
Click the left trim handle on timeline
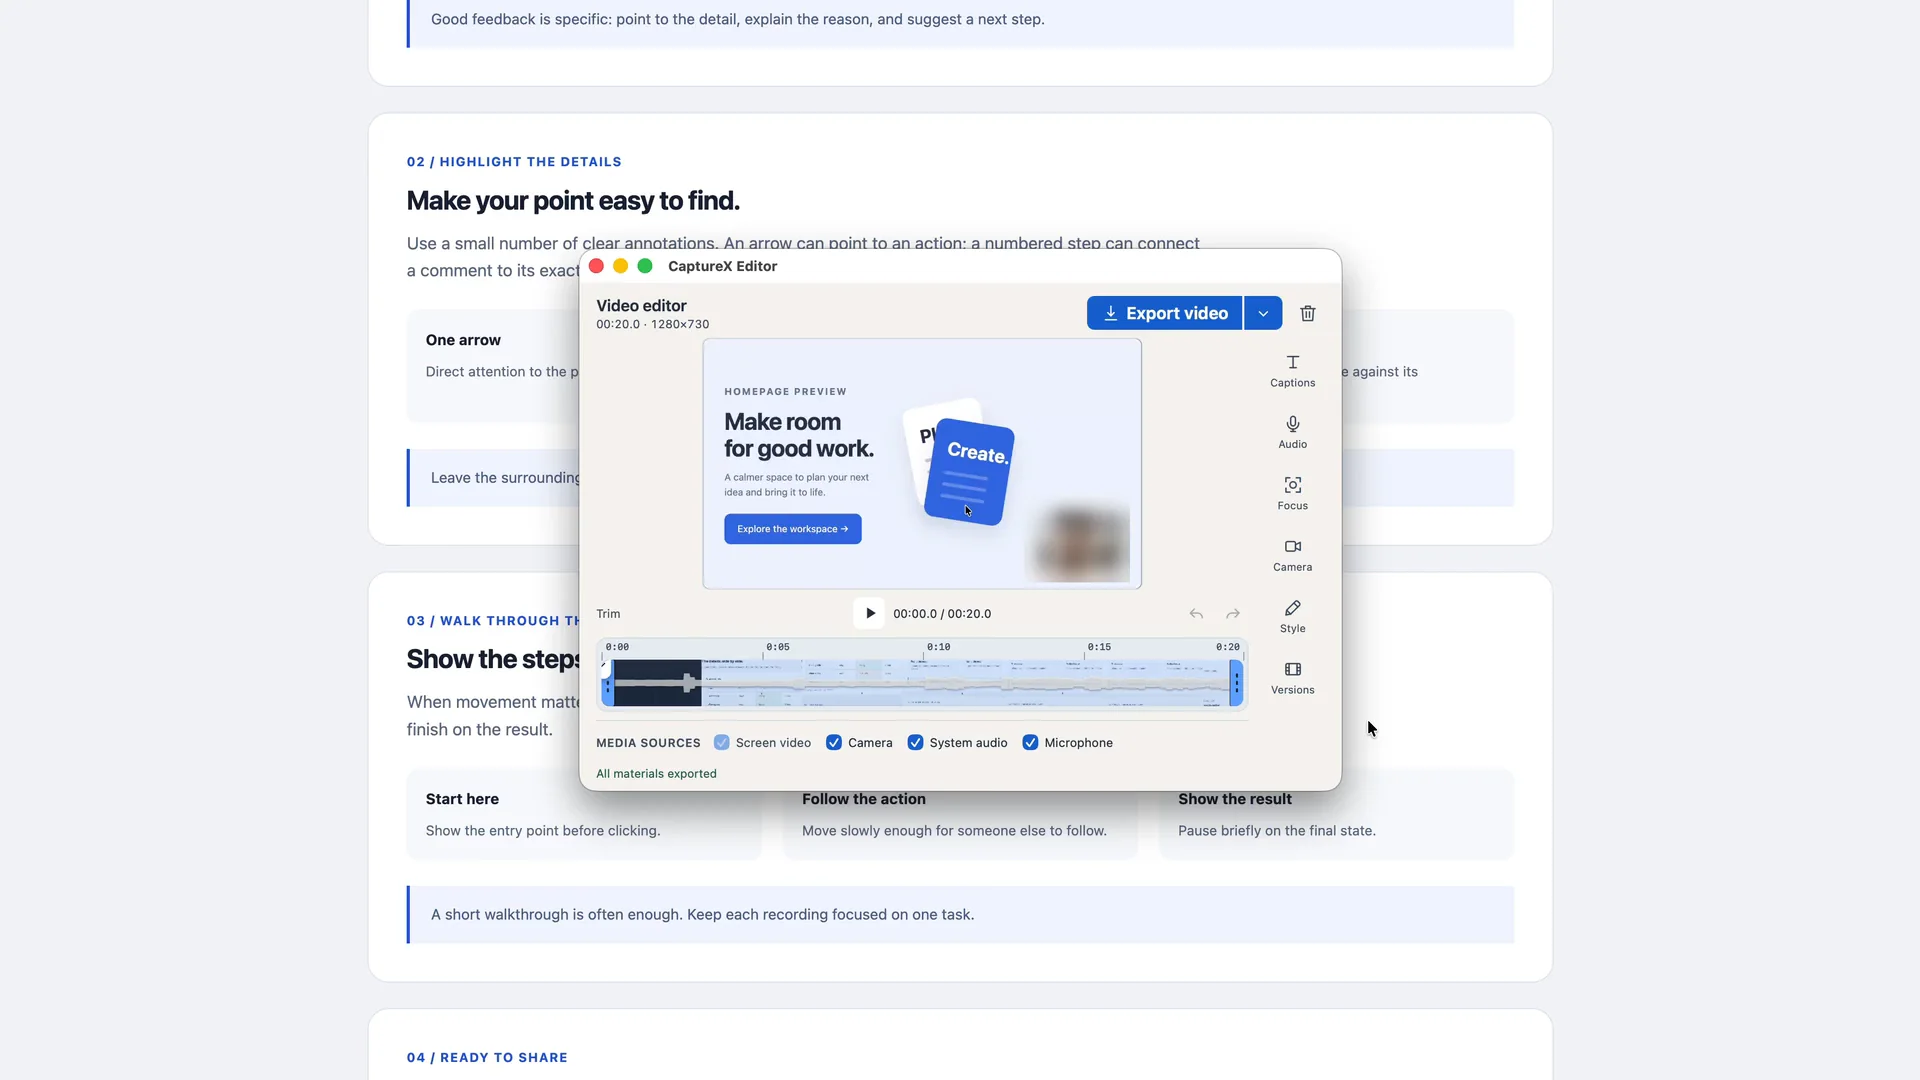(607, 683)
